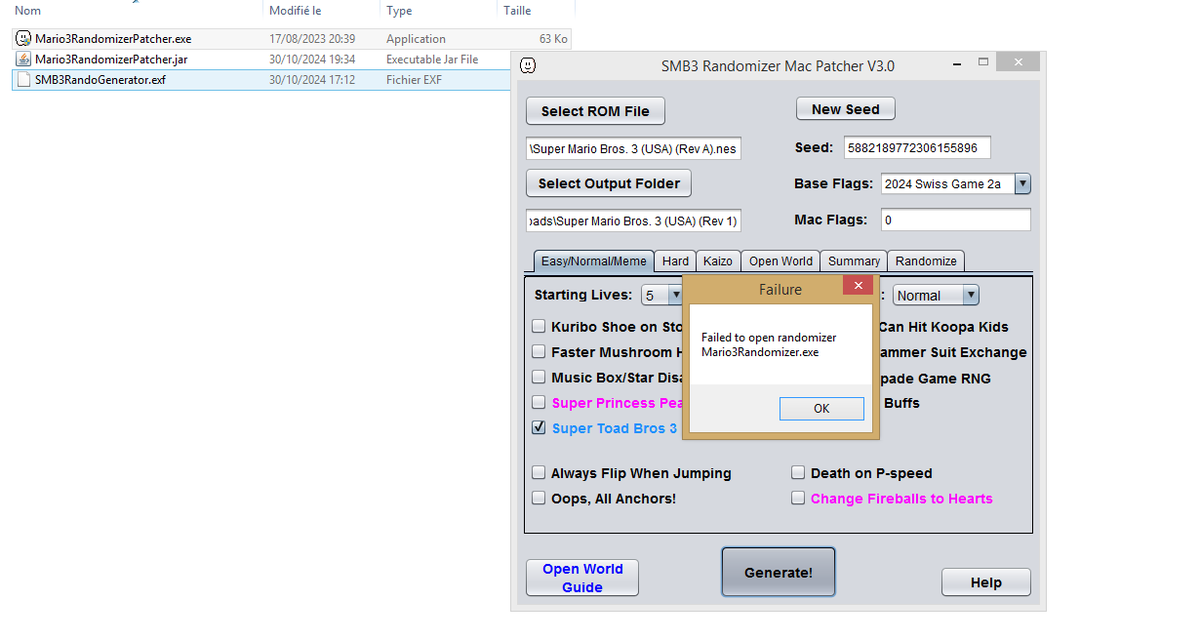Image resolution: width=1200 pixels, height=641 pixels.
Task: Sort files by the Nom column header
Action: [x=28, y=10]
